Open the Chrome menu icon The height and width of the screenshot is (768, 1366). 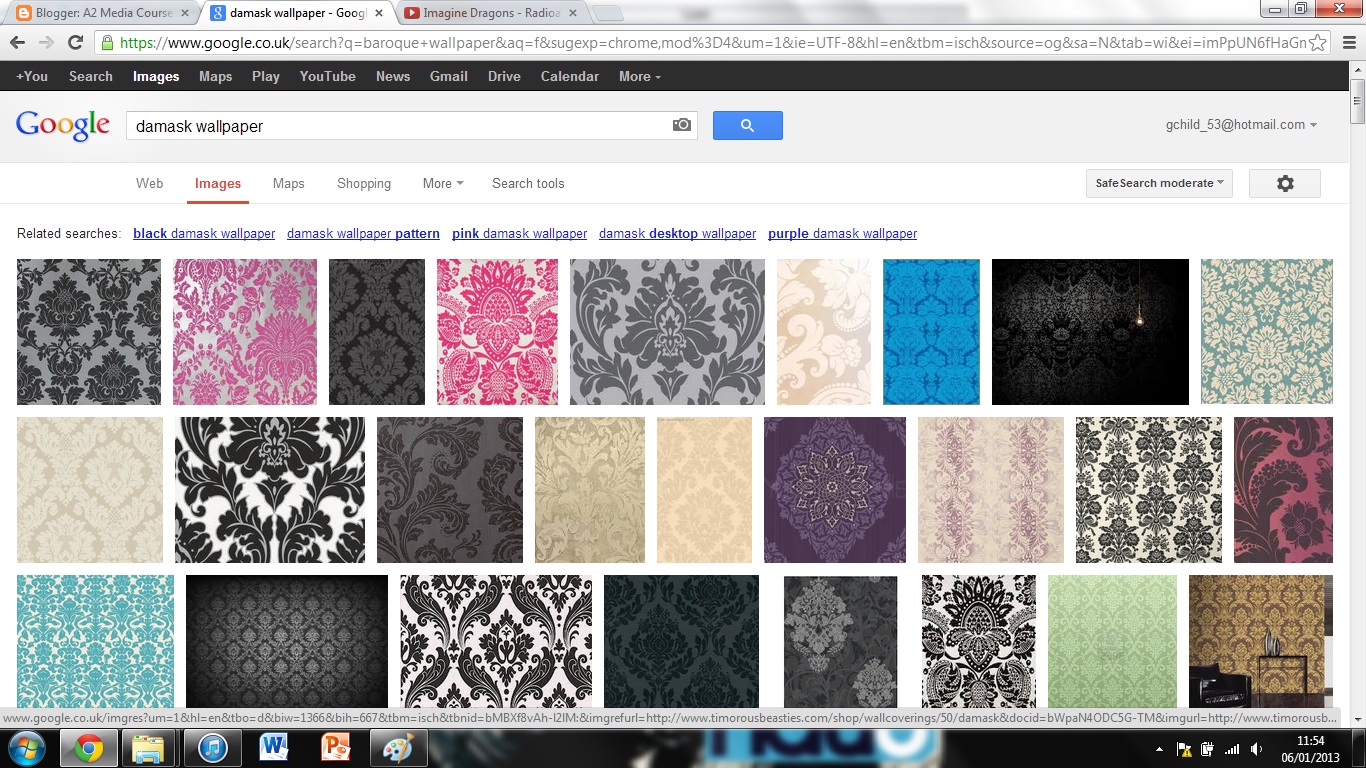click(1348, 43)
